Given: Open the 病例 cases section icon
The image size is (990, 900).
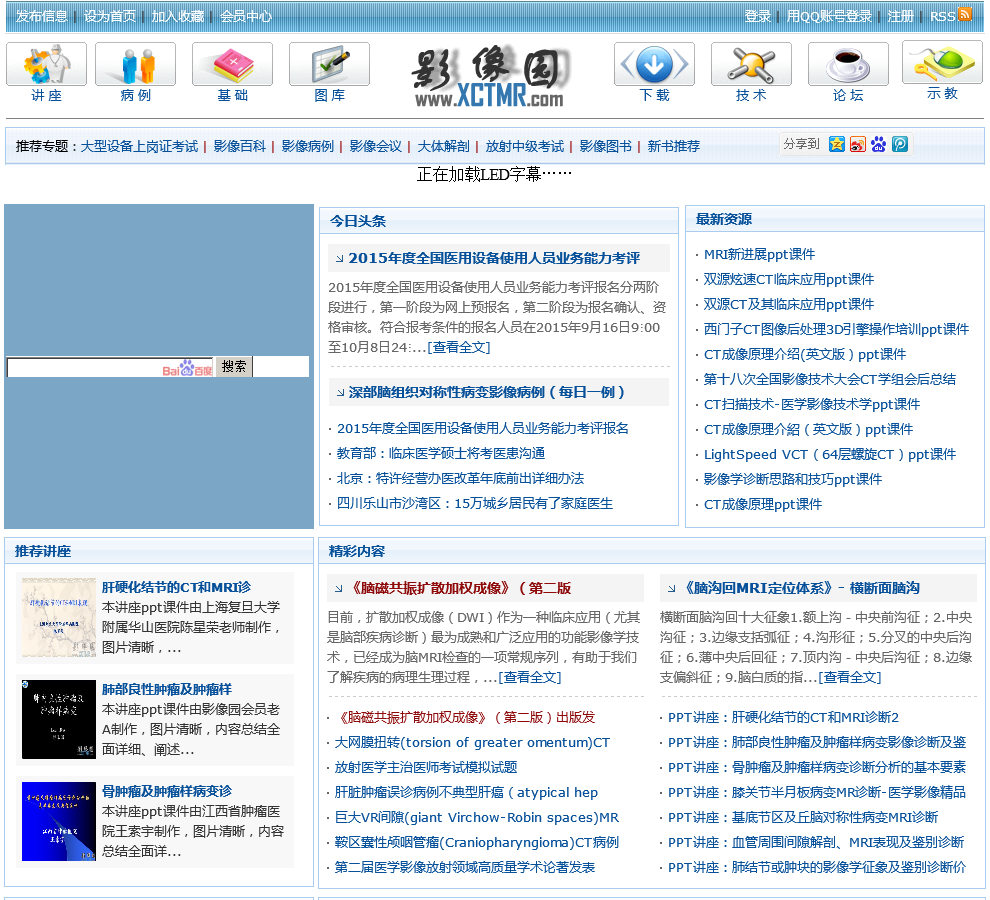Looking at the screenshot, I should point(135,64).
